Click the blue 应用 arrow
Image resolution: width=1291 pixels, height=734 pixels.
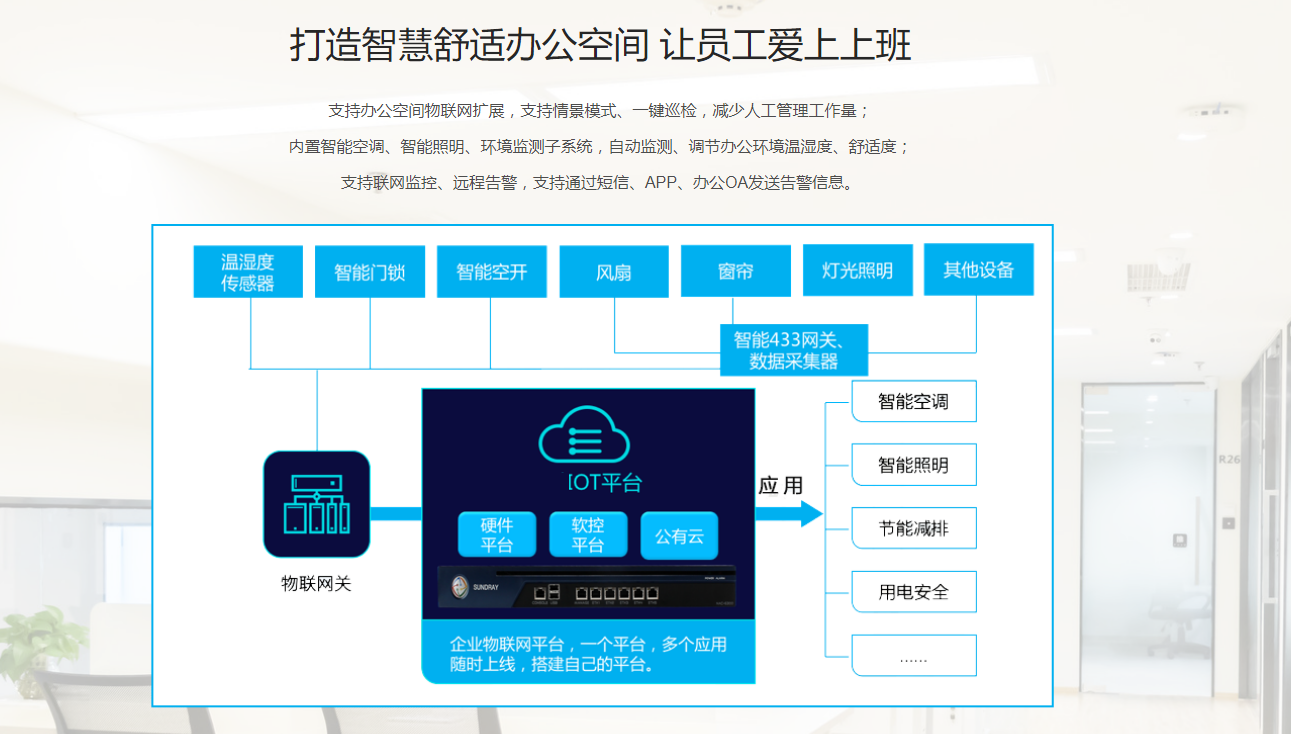[790, 514]
